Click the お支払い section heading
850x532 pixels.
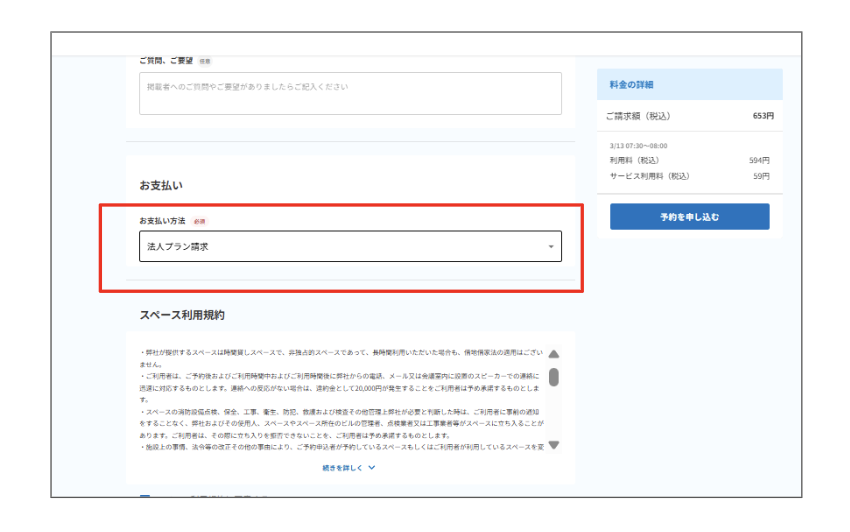pyautogui.click(x=161, y=185)
